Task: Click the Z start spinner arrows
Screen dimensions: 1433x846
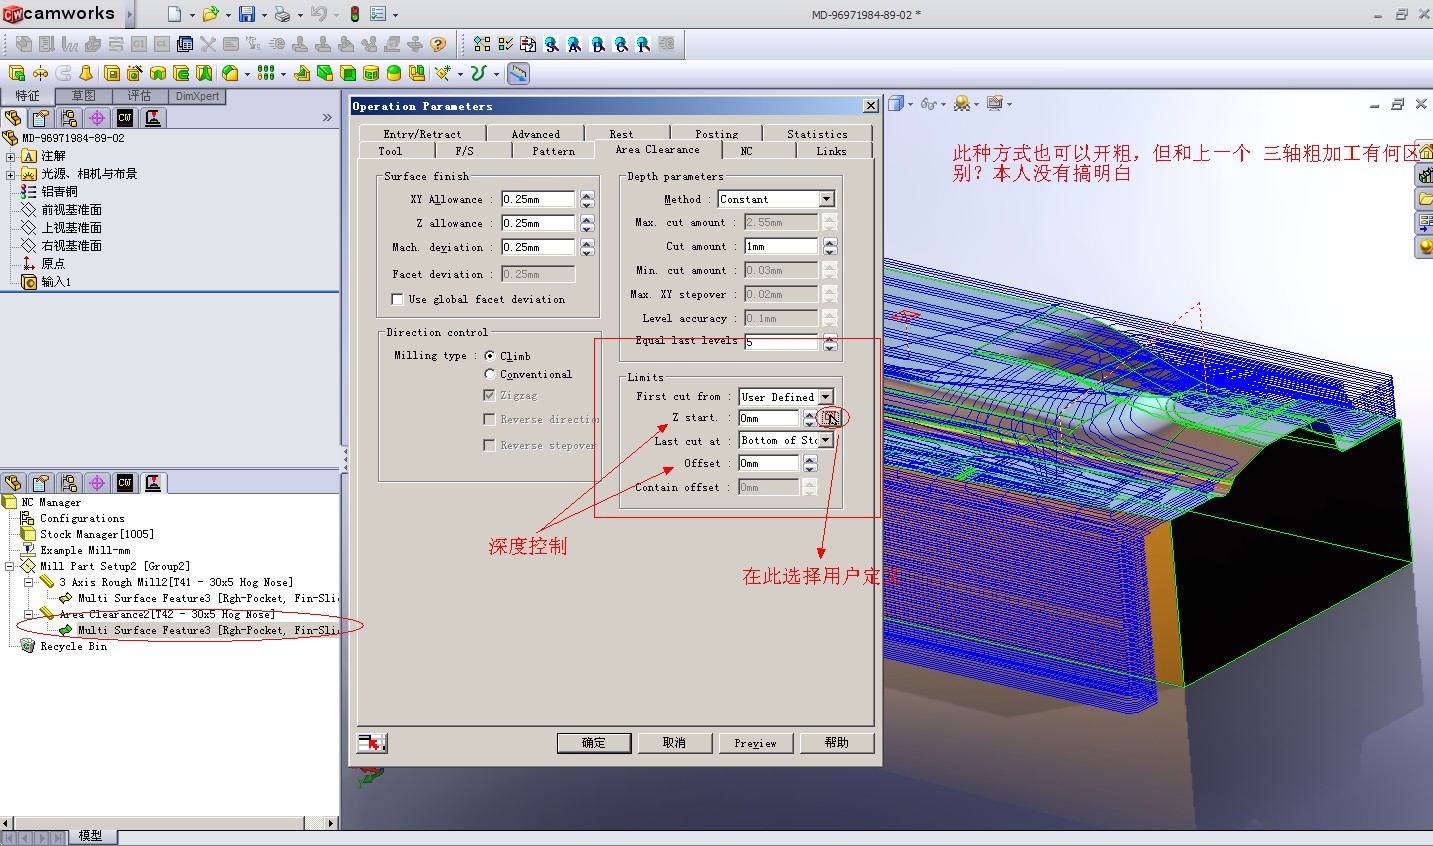Action: 810,418
